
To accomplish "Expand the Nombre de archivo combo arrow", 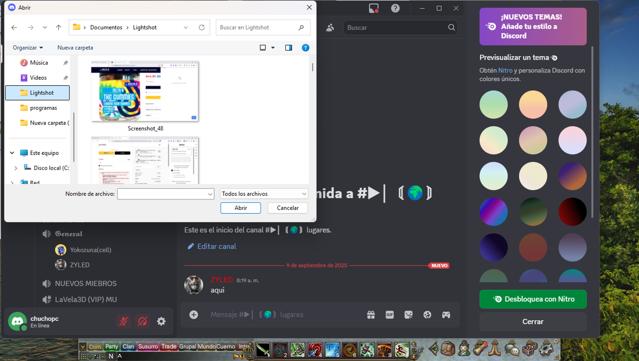I will 210,194.
